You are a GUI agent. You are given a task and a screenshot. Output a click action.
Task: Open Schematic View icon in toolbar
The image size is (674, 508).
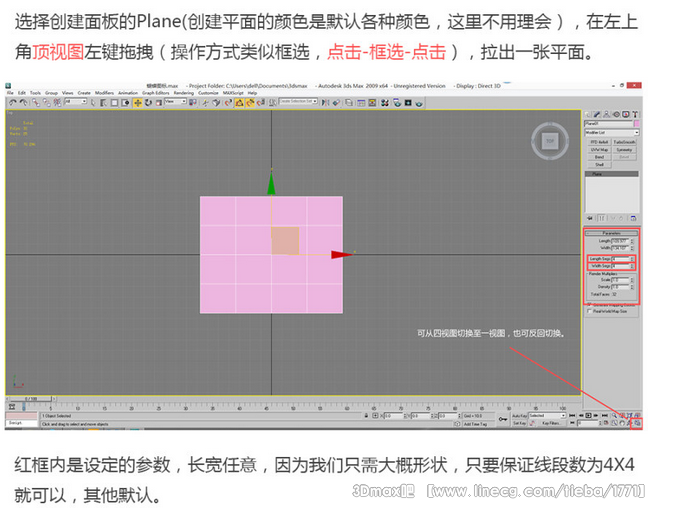tap(372, 103)
